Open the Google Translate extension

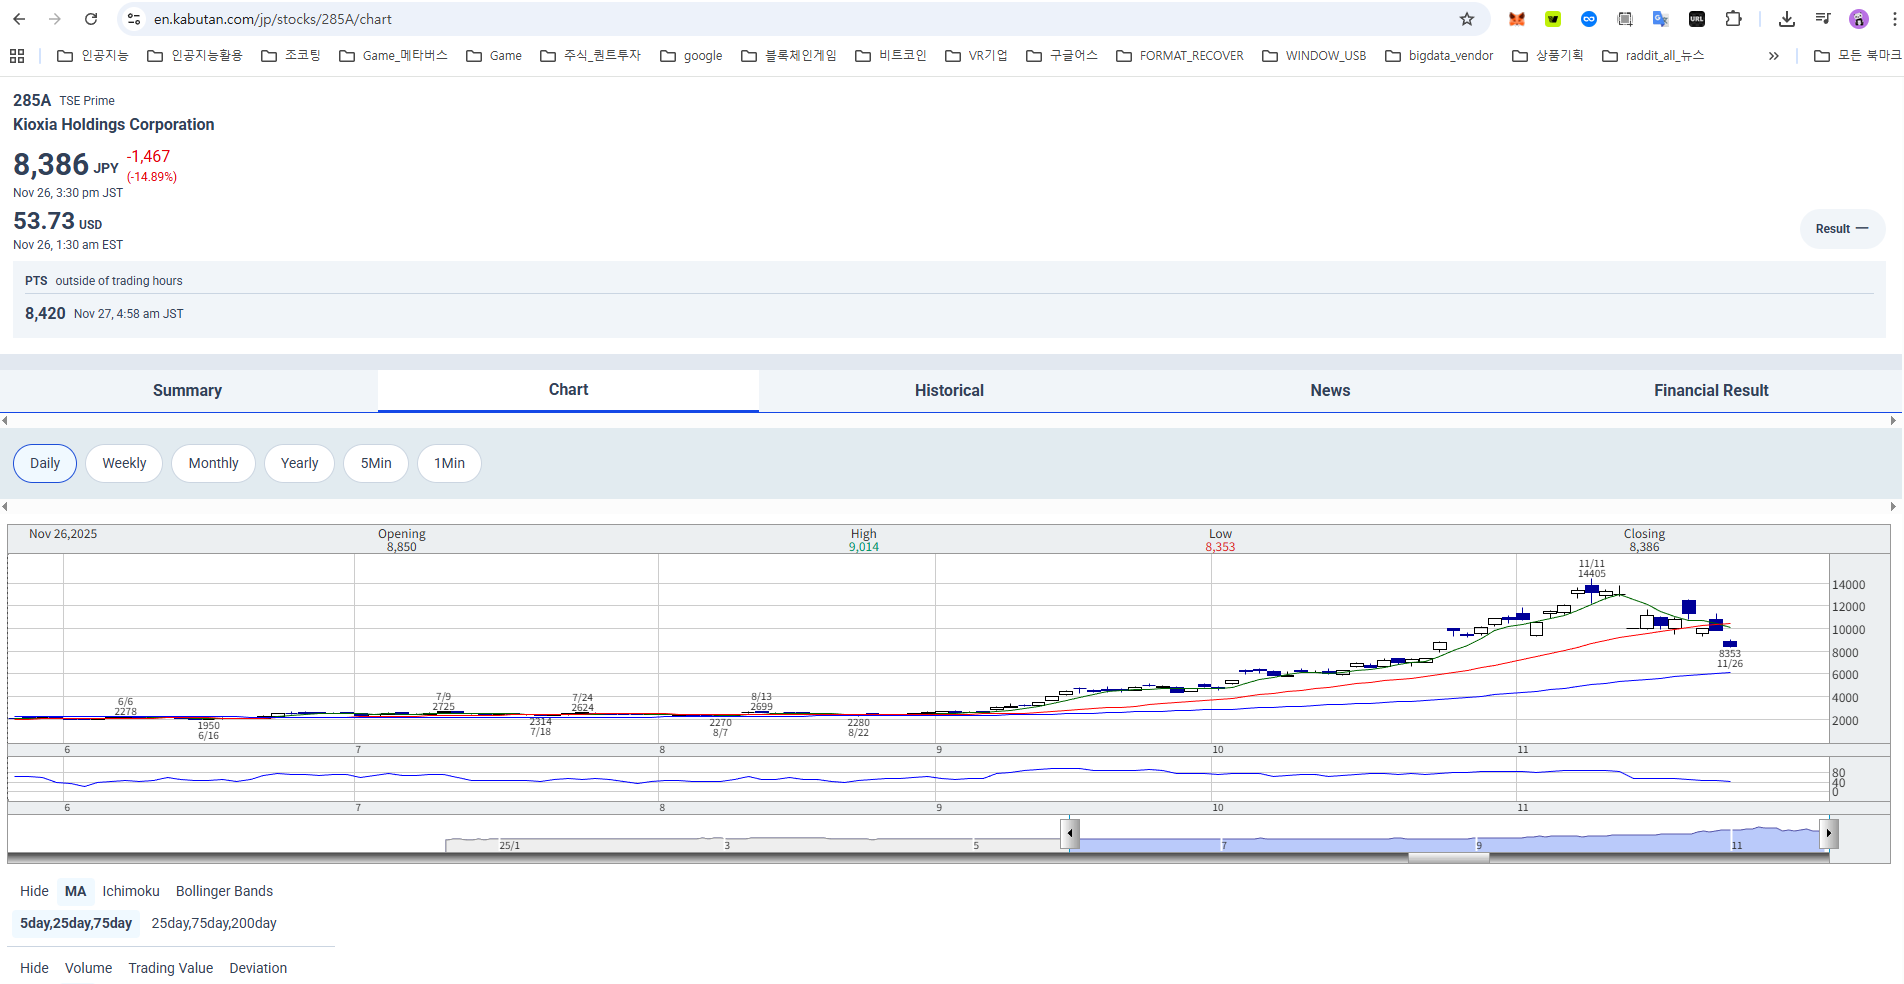[x=1661, y=19]
